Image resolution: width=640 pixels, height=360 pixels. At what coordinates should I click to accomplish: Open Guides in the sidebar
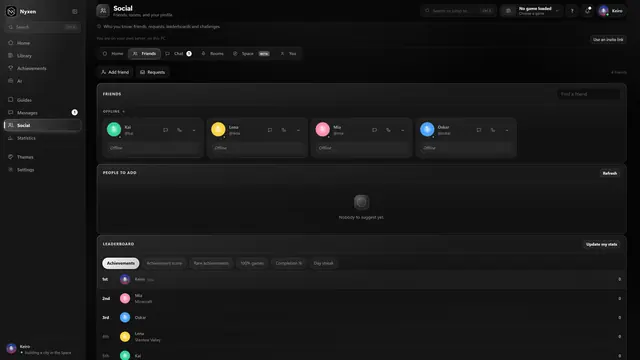coord(42,100)
